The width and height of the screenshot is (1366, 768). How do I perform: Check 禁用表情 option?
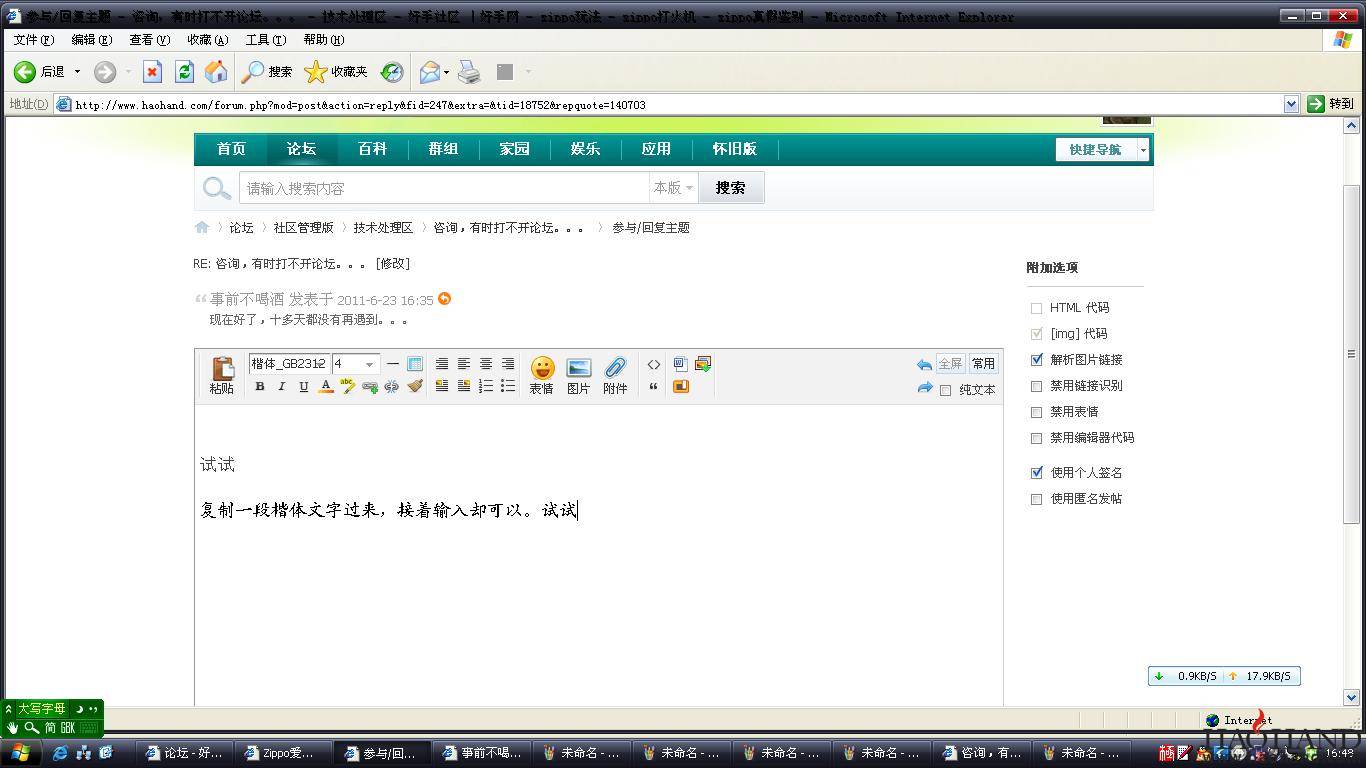pos(1036,412)
